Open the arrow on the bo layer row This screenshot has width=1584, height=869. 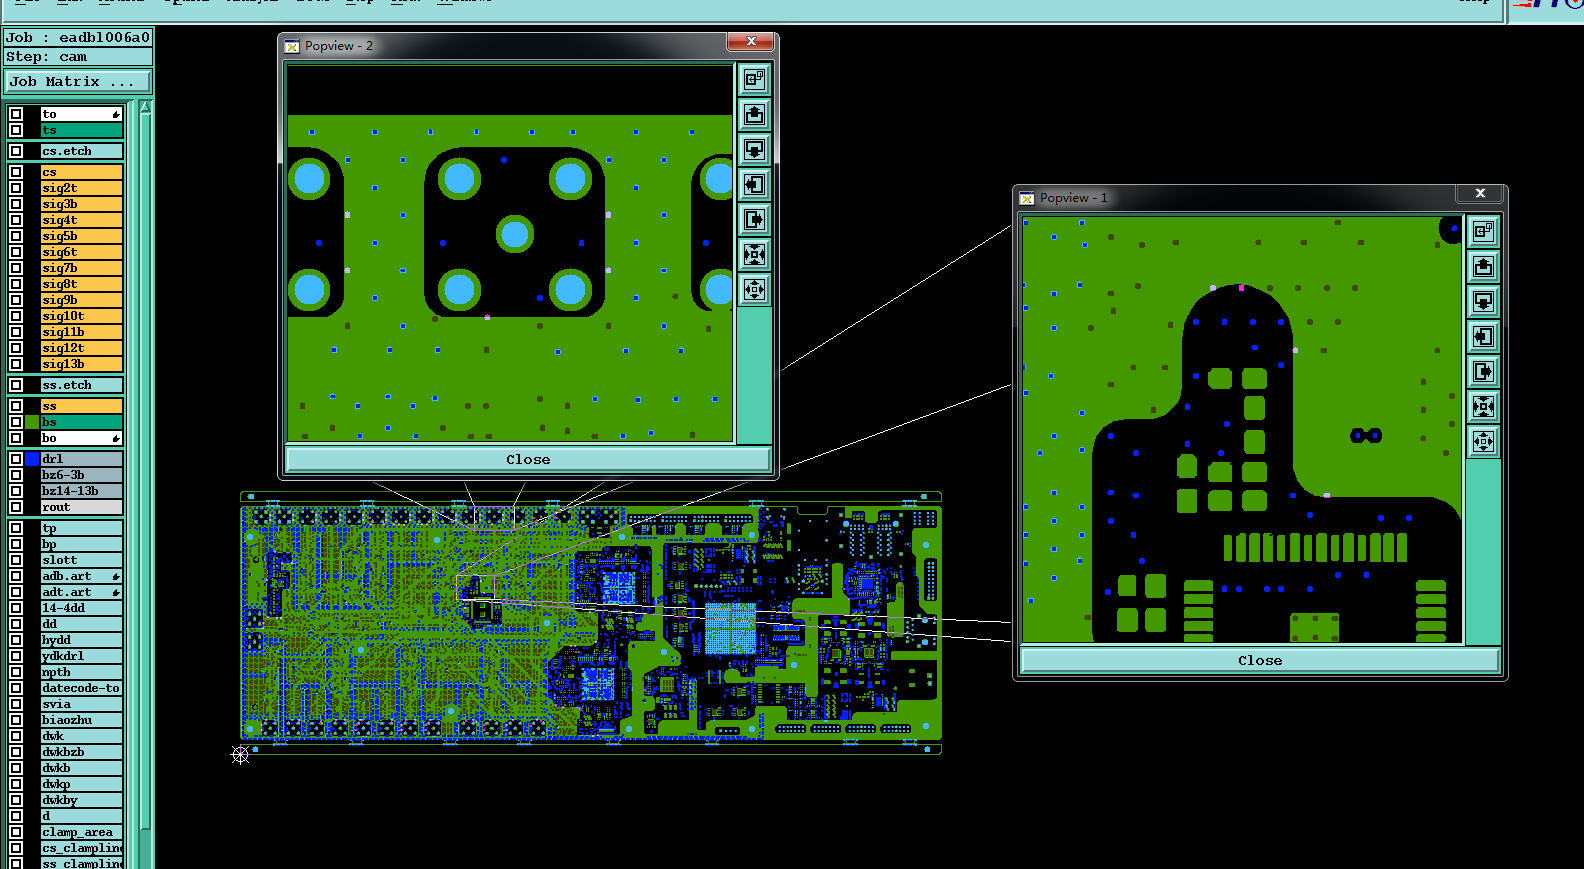point(116,438)
